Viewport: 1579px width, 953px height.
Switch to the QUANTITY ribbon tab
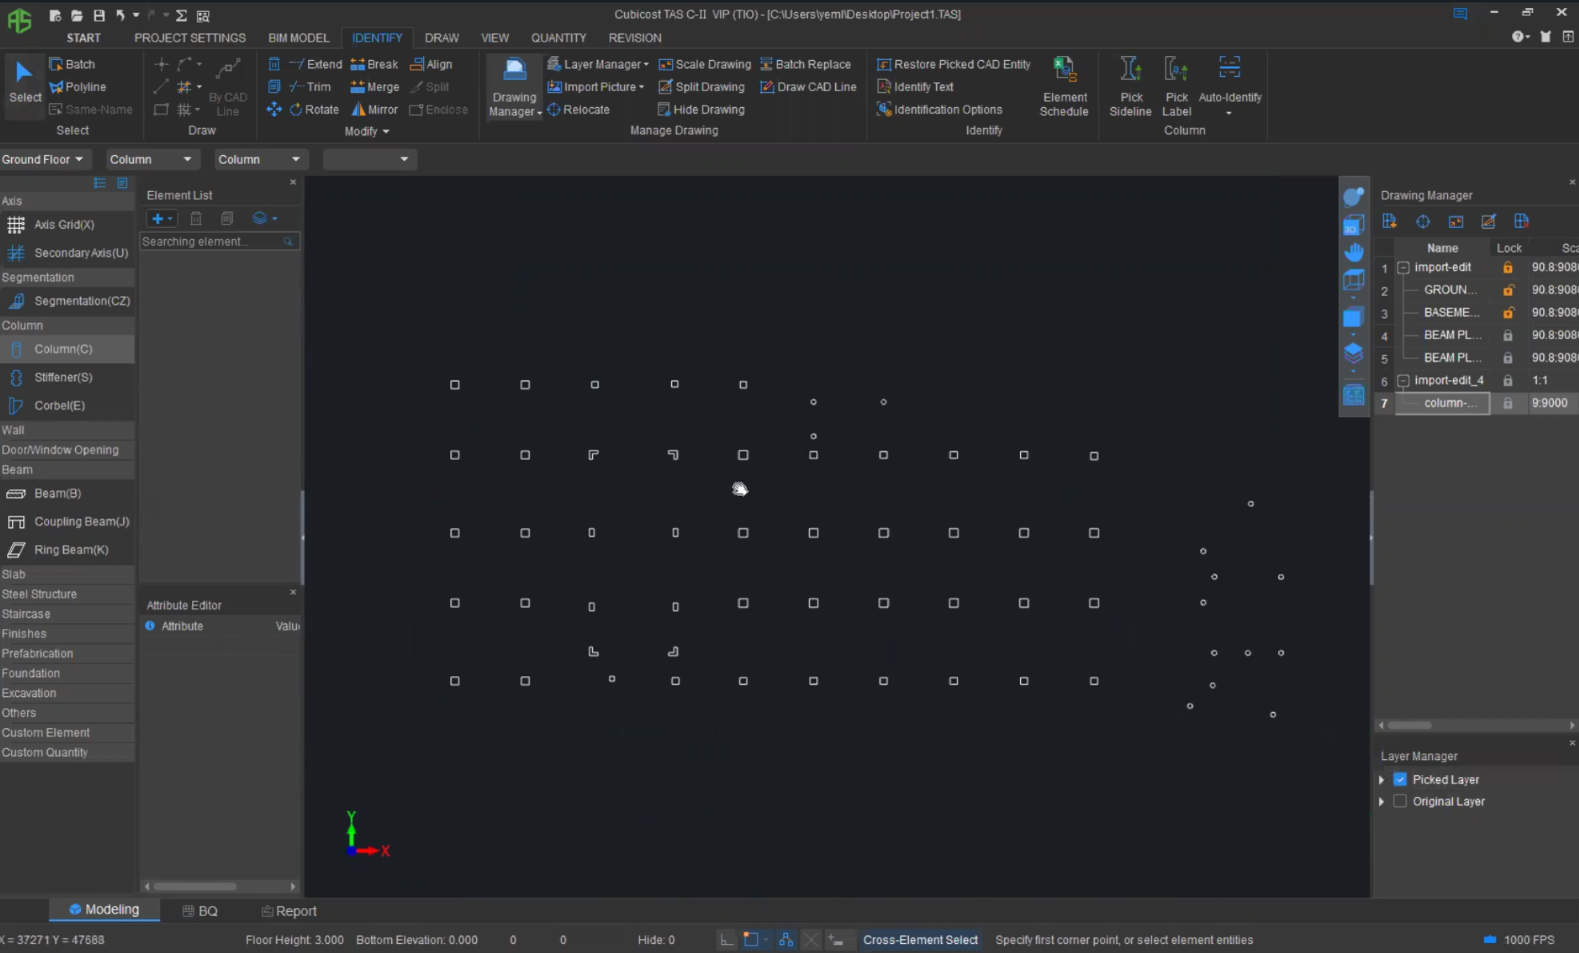[558, 38]
